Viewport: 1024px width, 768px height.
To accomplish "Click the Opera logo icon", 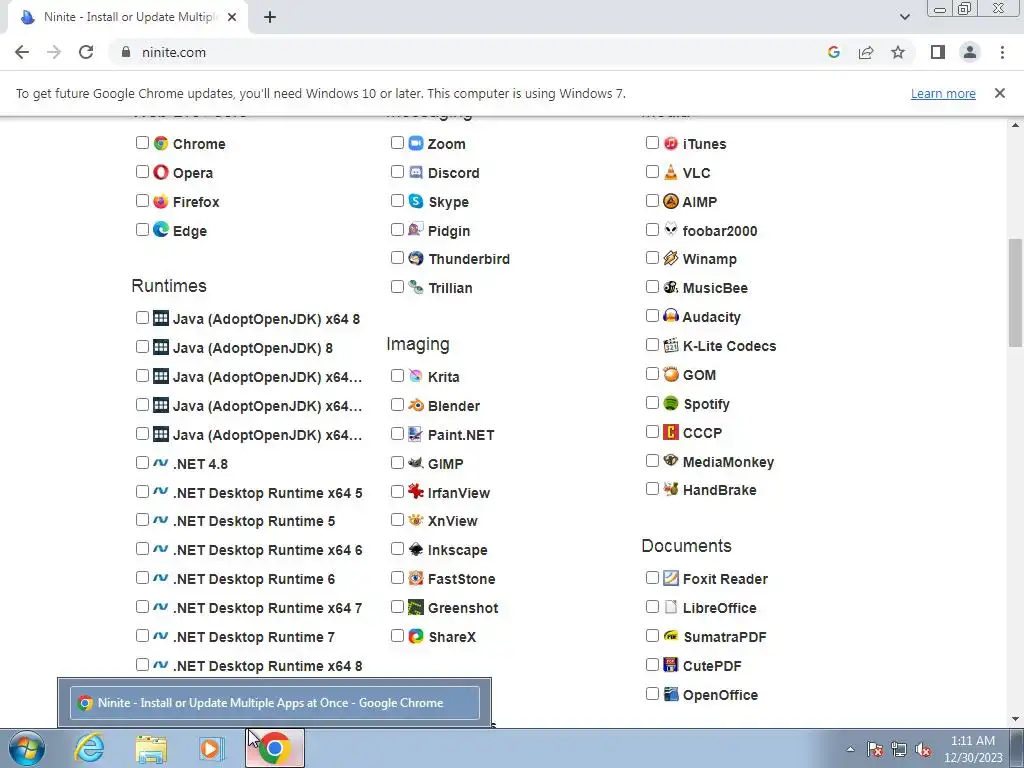I will [161, 172].
